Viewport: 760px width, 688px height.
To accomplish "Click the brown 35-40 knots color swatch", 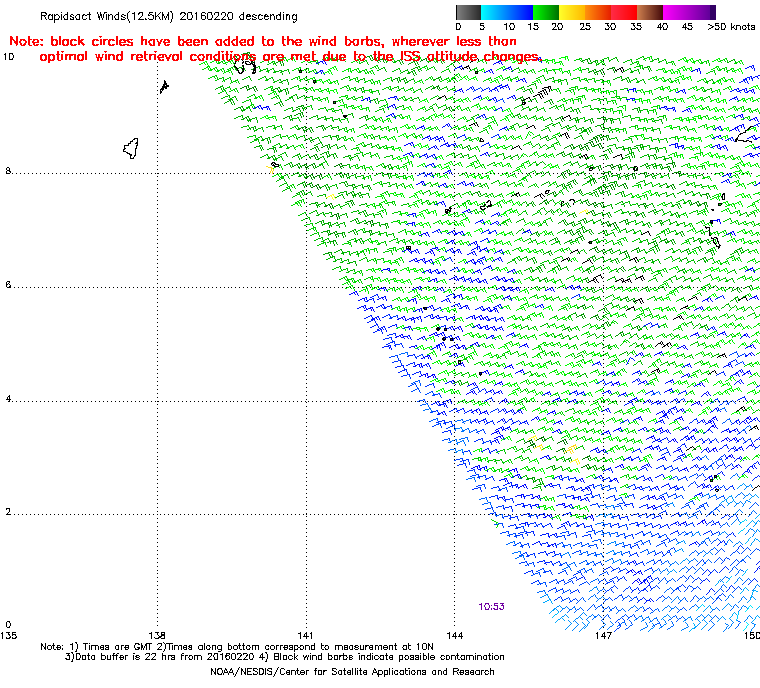I will [650, 12].
